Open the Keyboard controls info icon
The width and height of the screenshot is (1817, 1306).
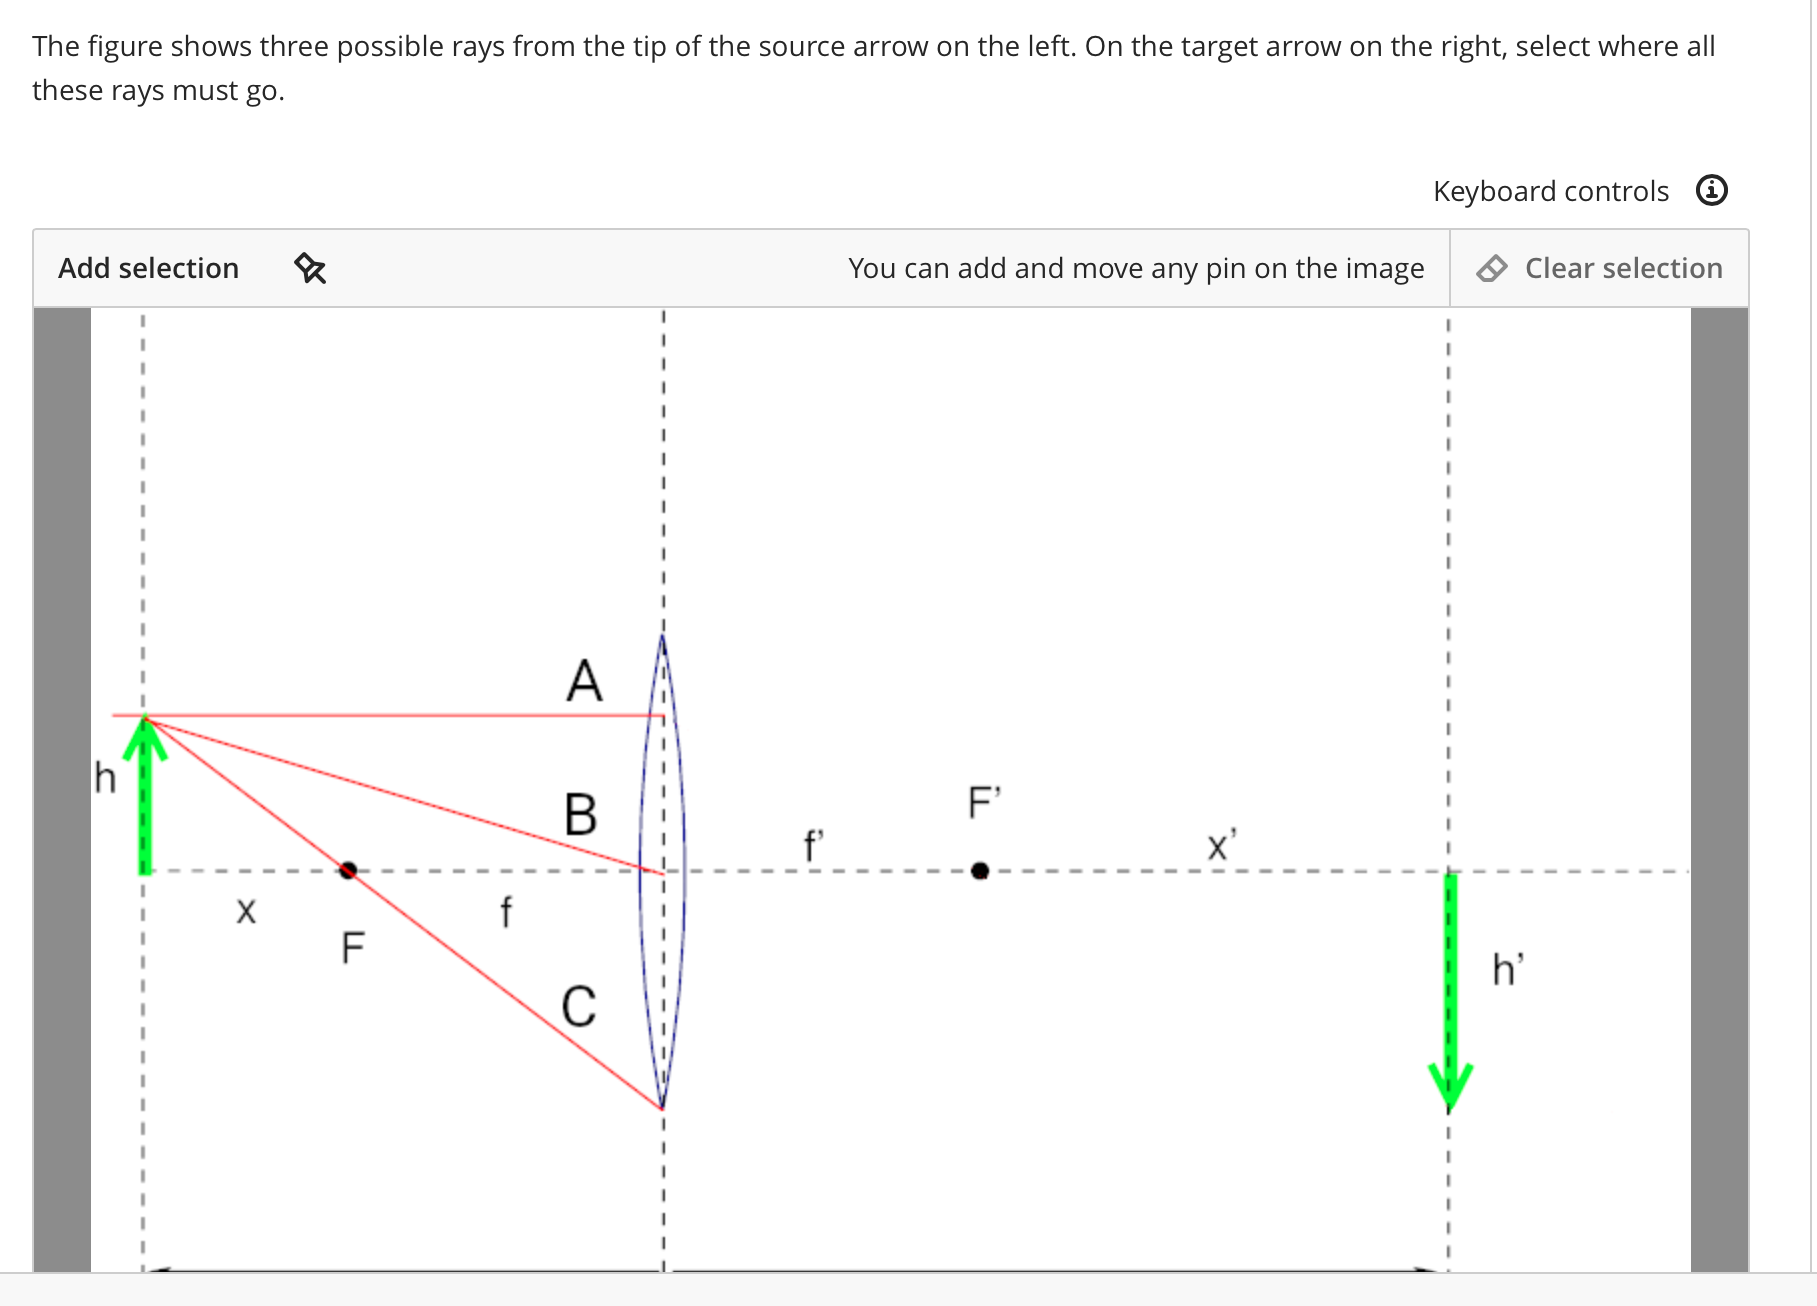point(1711,190)
